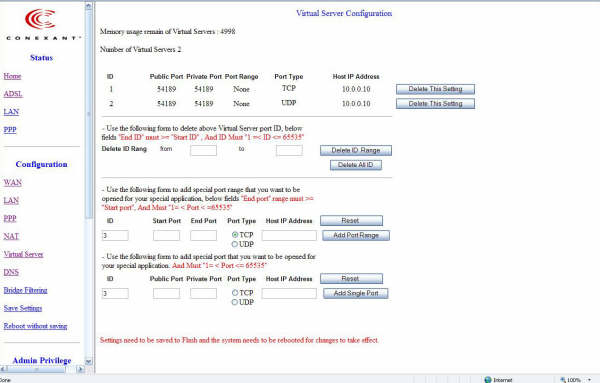Click the Add Single Port button
The width and height of the screenshot is (600, 383).
point(356,293)
